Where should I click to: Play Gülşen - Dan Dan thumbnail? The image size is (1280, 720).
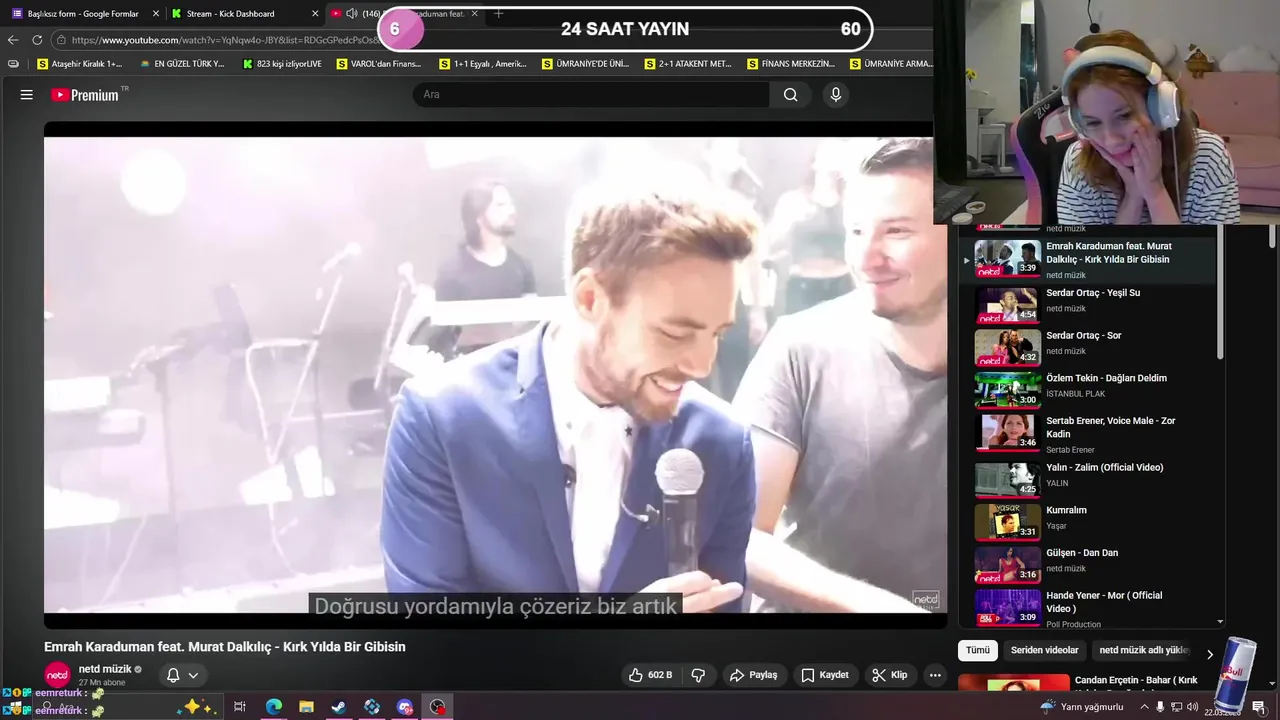tap(1008, 564)
